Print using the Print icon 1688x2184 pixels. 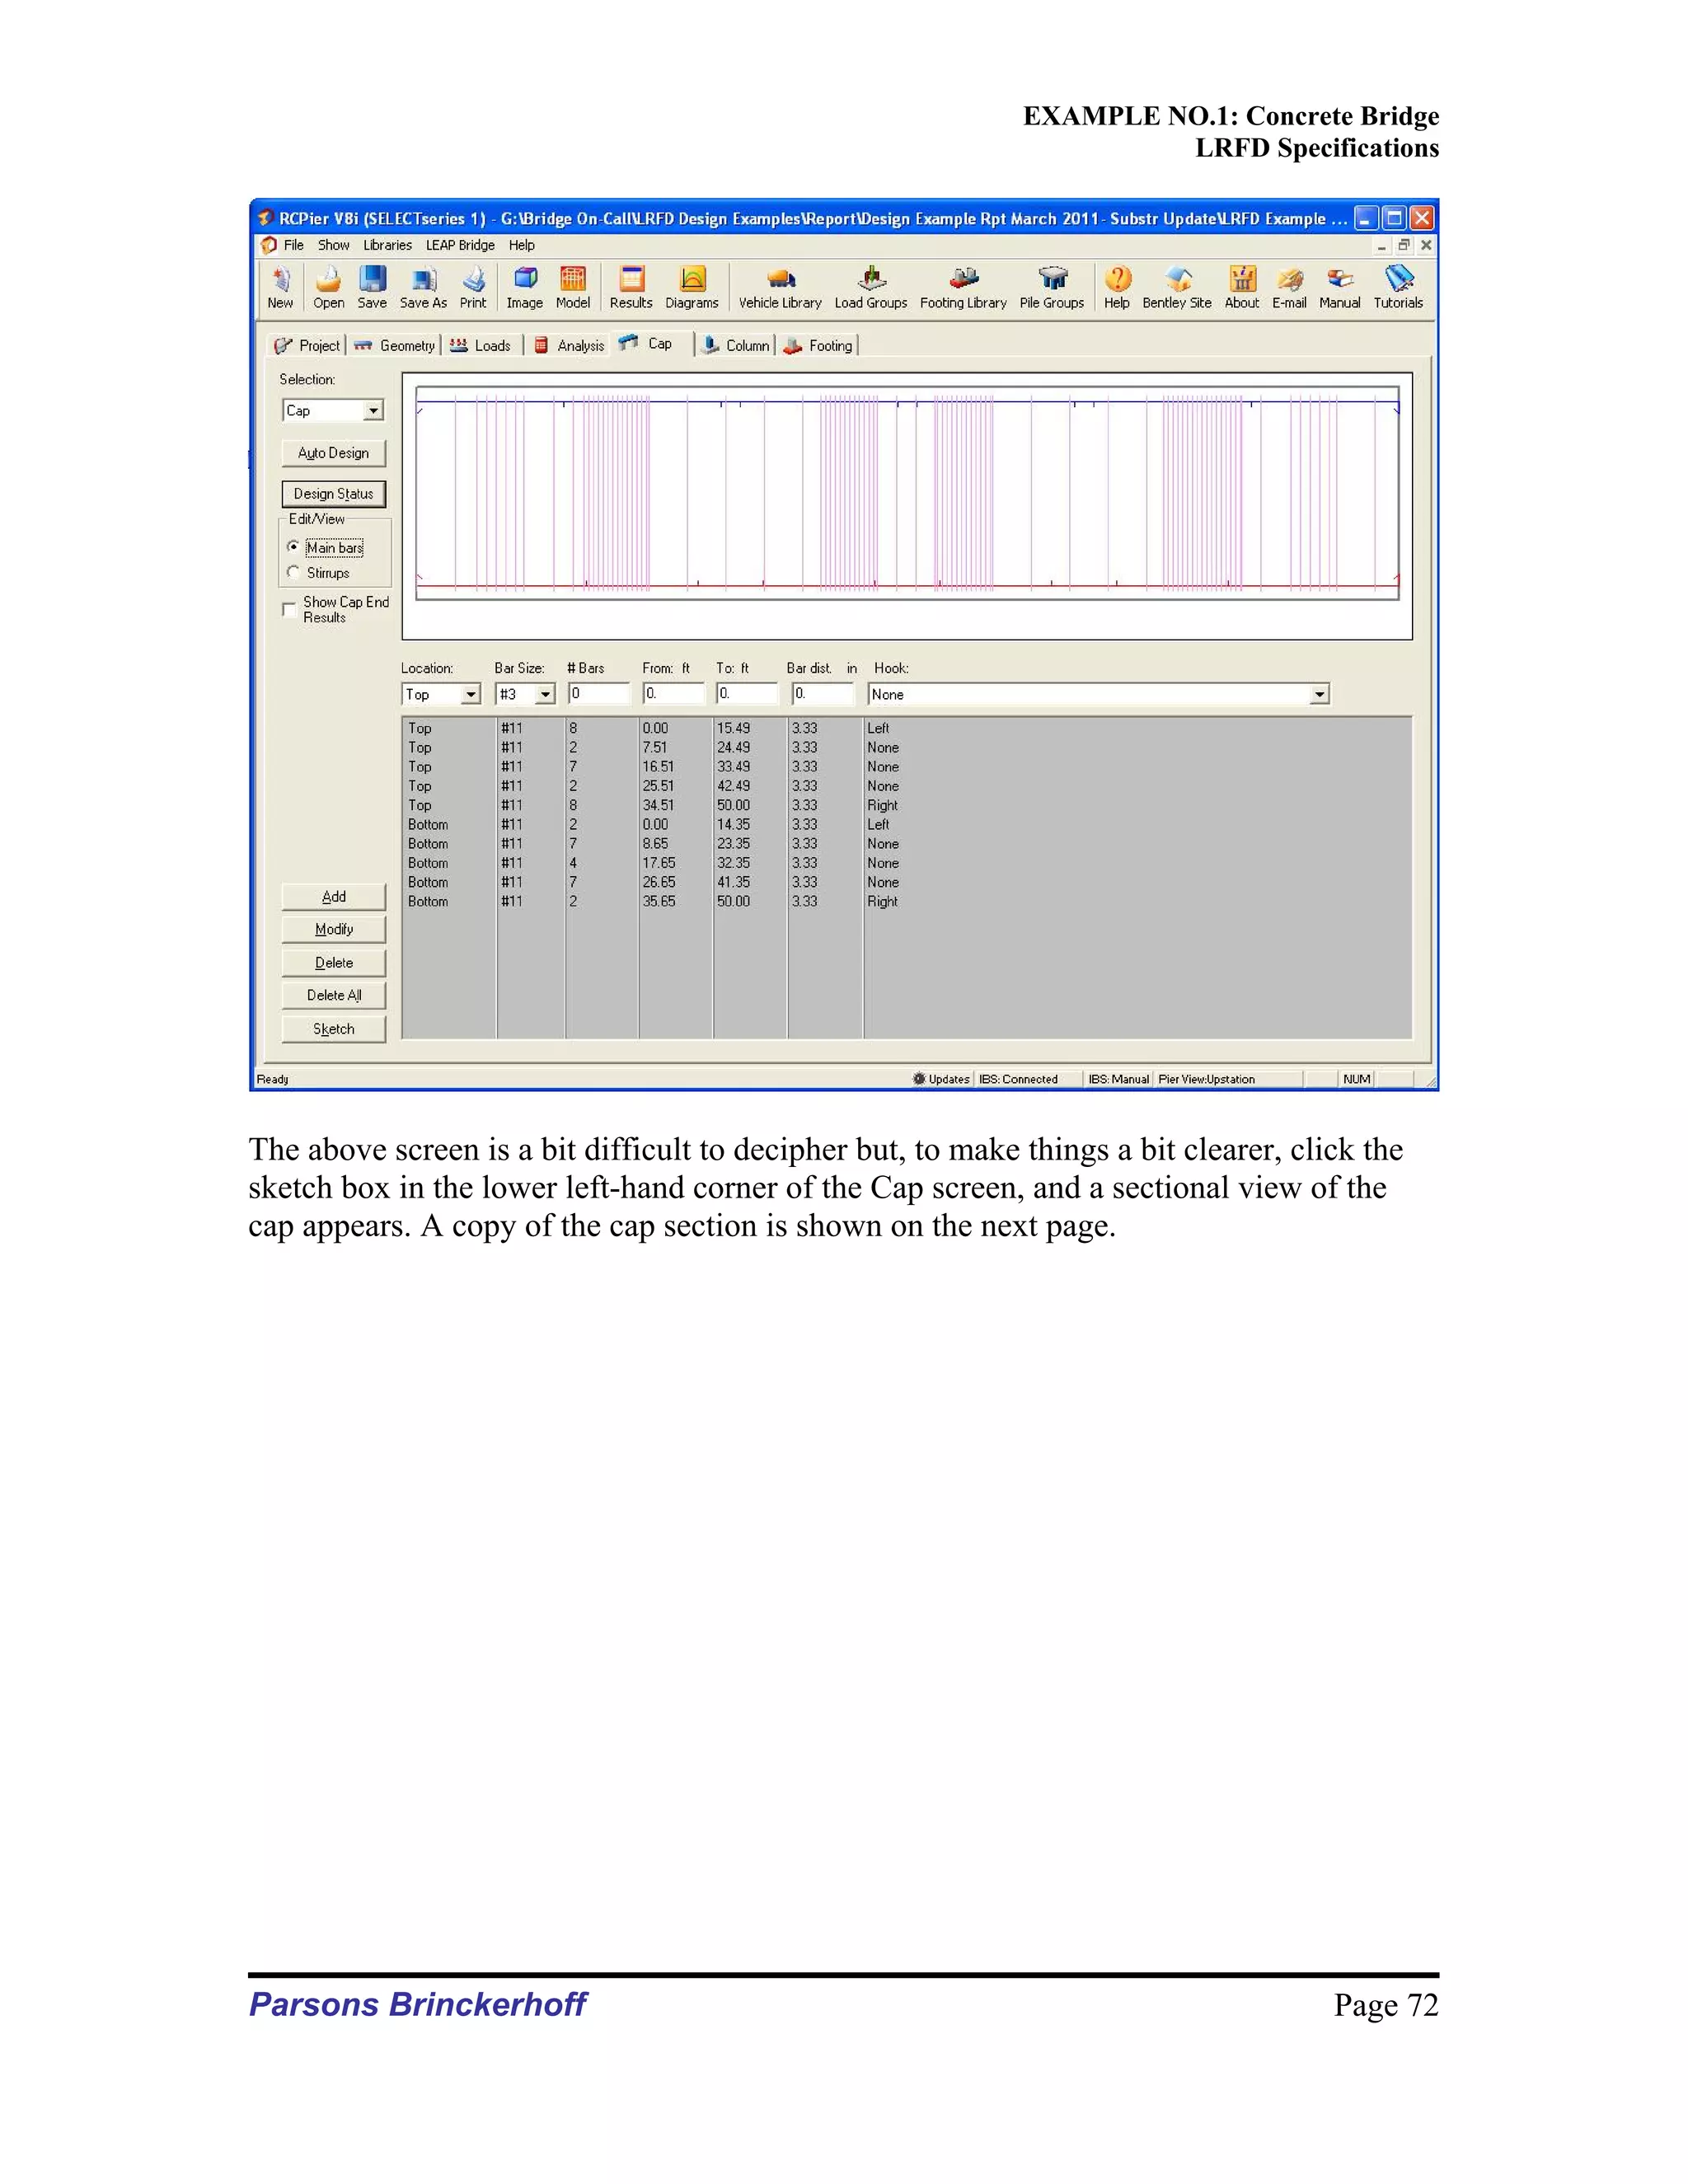(x=473, y=288)
